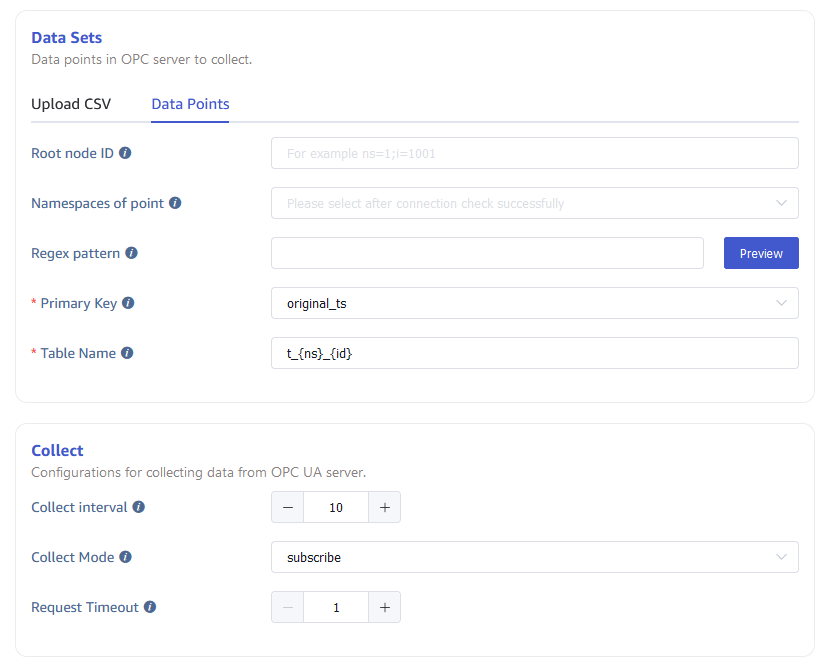Click info icon beside Primary Key label

click(128, 303)
